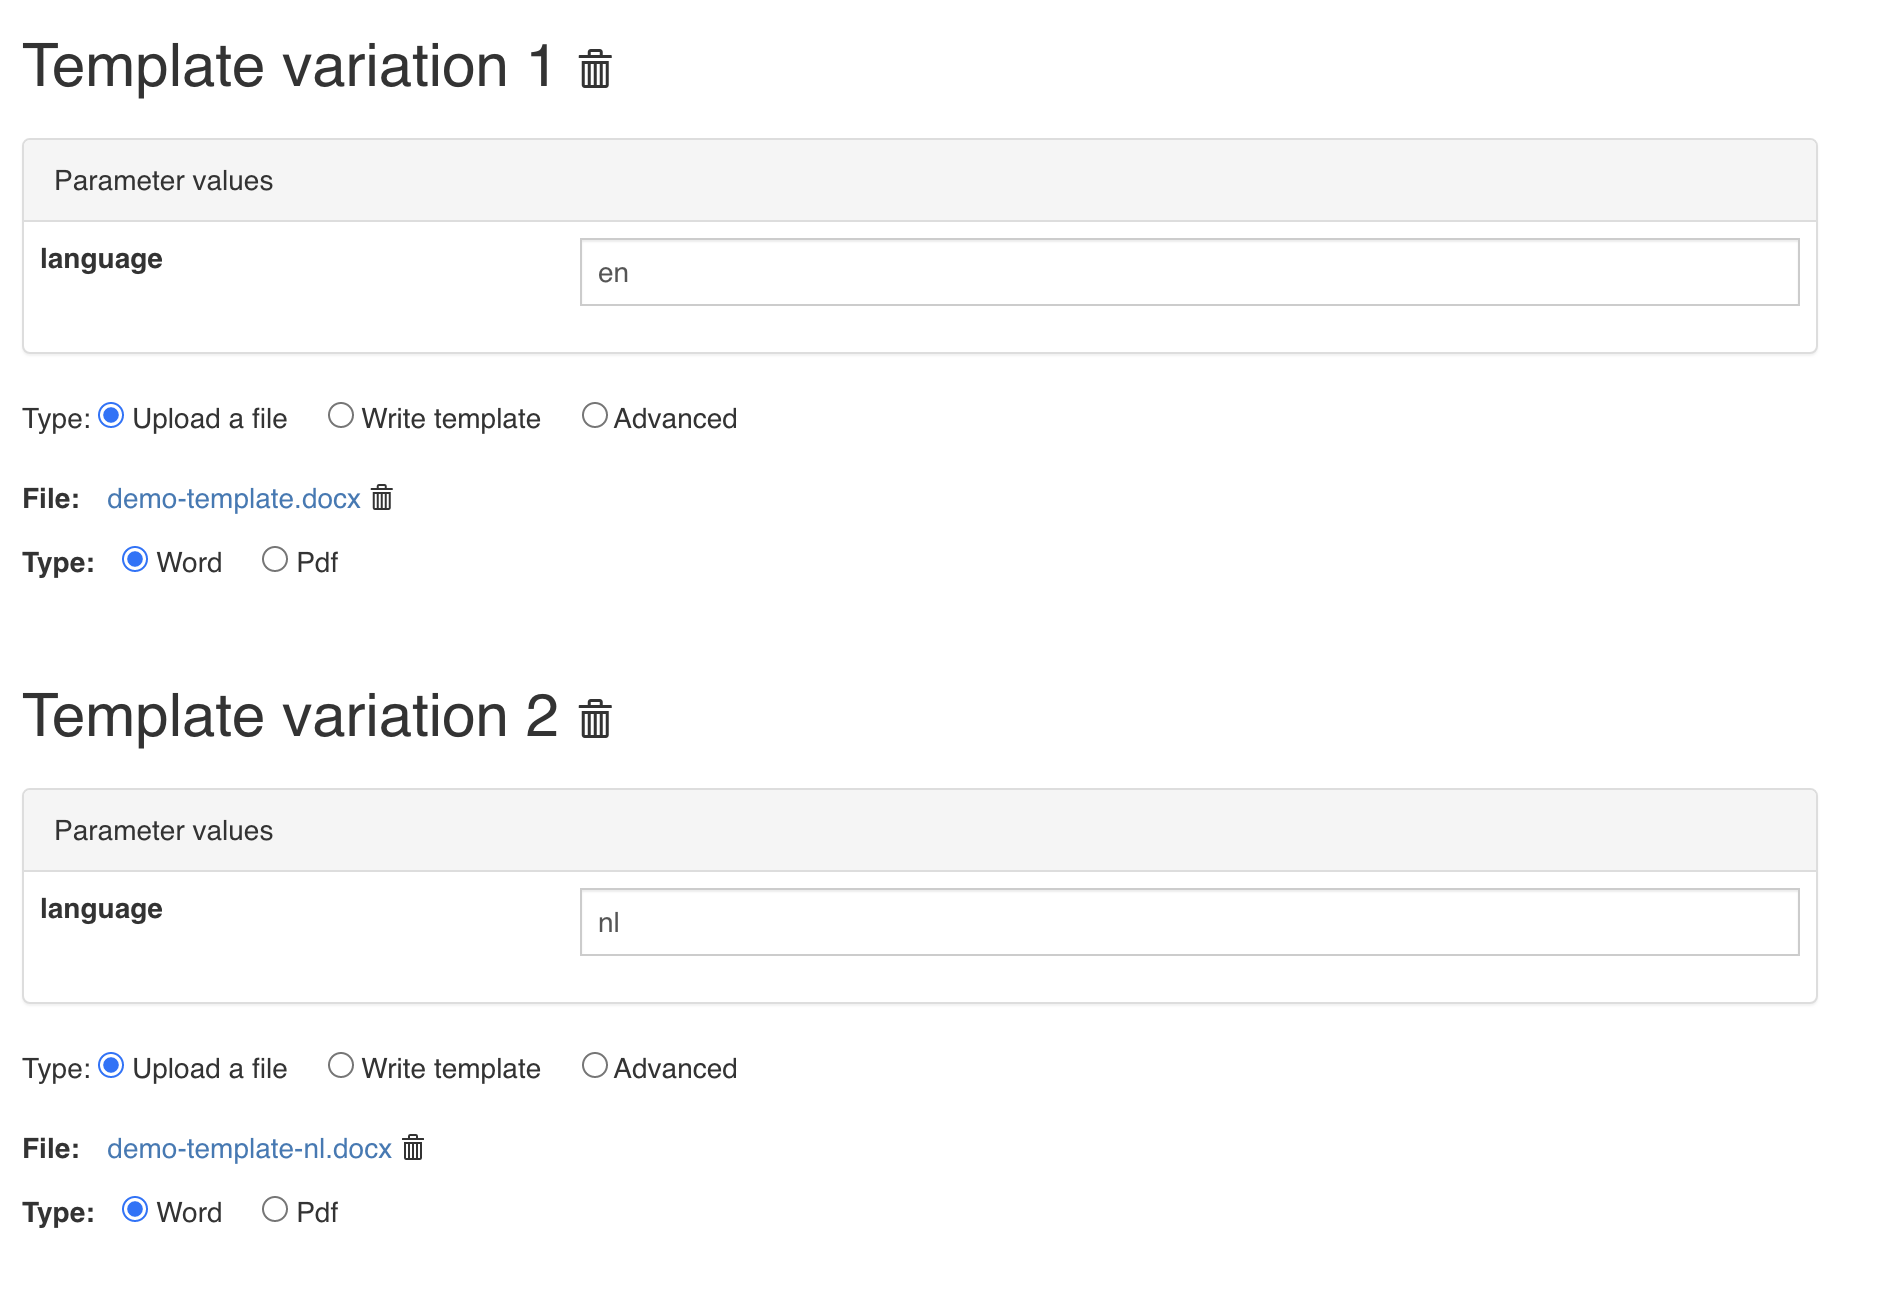Select Upload a file for Template variation 2
This screenshot has width=1888, height=1292.
pos(111,1064)
